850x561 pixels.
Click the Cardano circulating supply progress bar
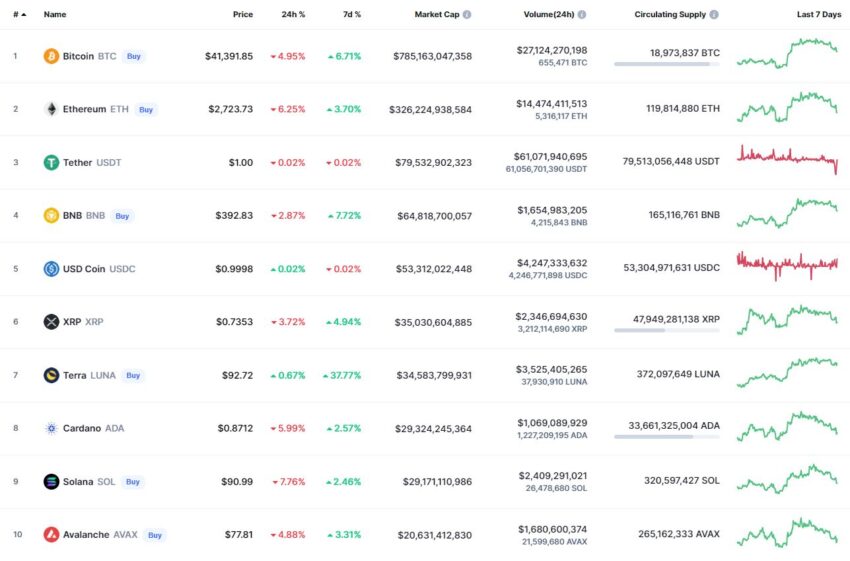pos(667,436)
